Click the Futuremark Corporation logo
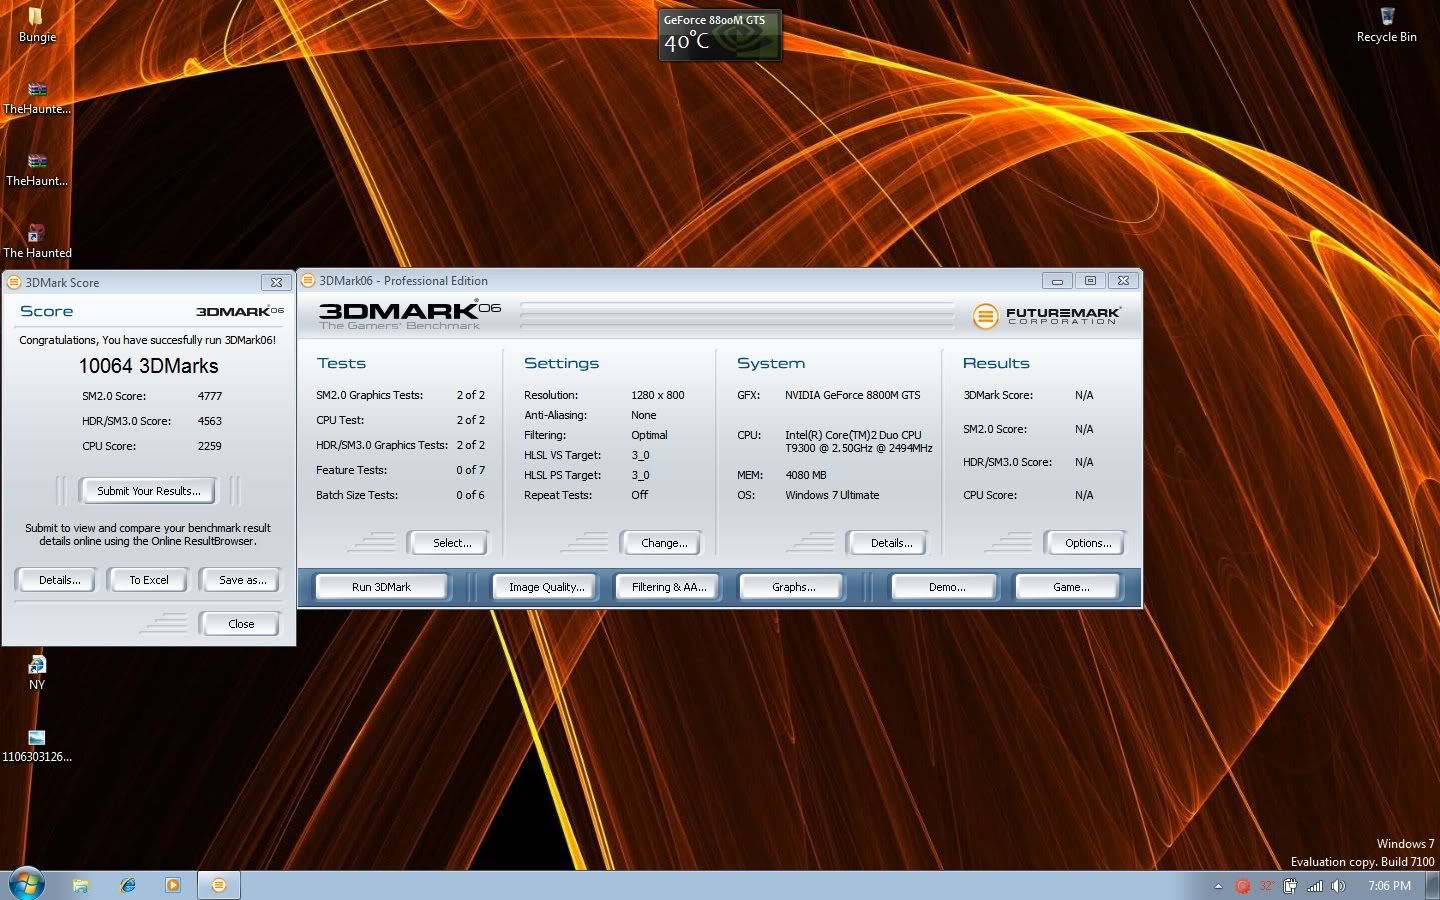1440x900 pixels. tap(1046, 316)
